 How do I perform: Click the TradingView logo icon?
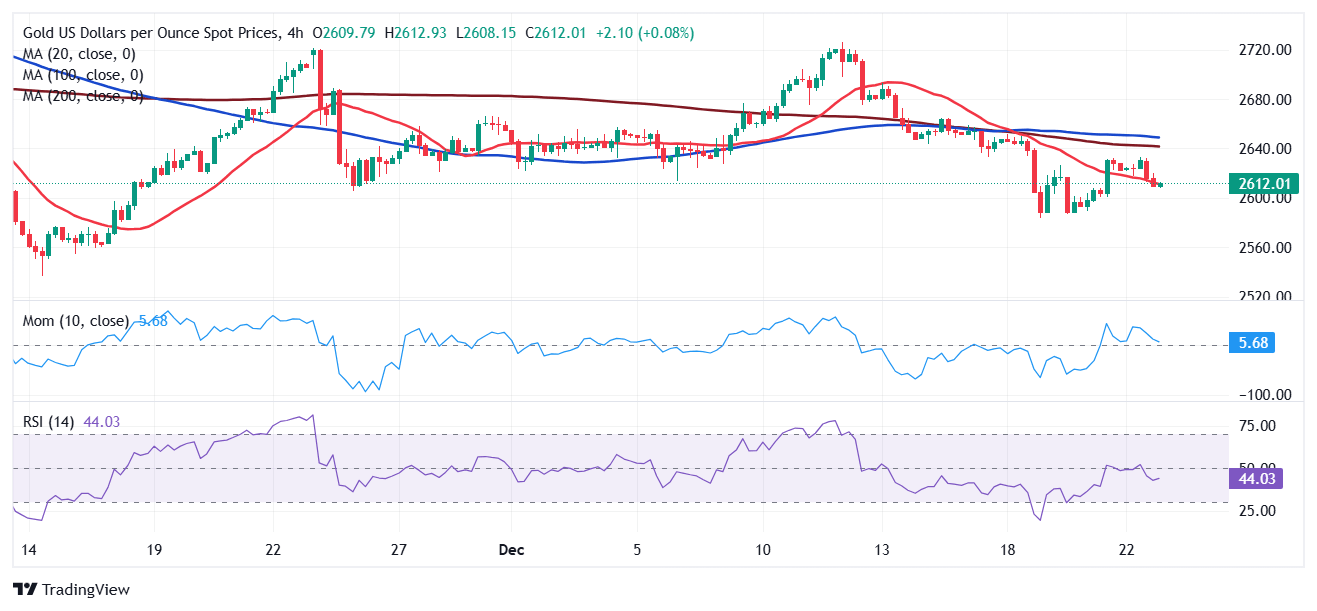click(24, 589)
